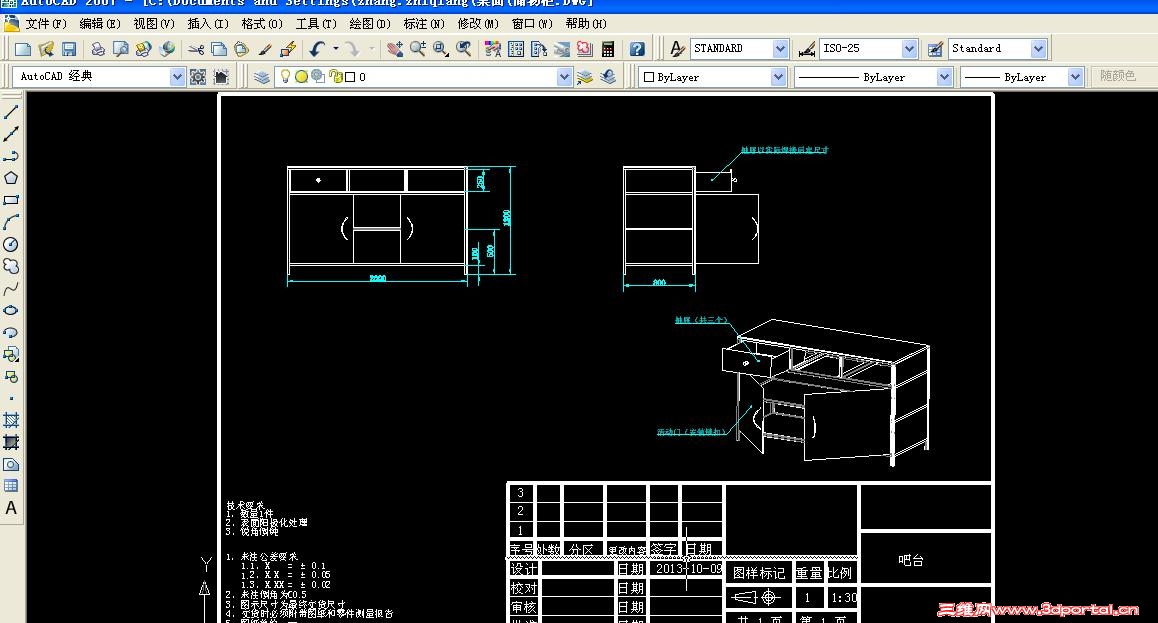Screen dimensions: 1158x623
Task: Open Plot Preview from the toolbar
Action: [x=120, y=49]
